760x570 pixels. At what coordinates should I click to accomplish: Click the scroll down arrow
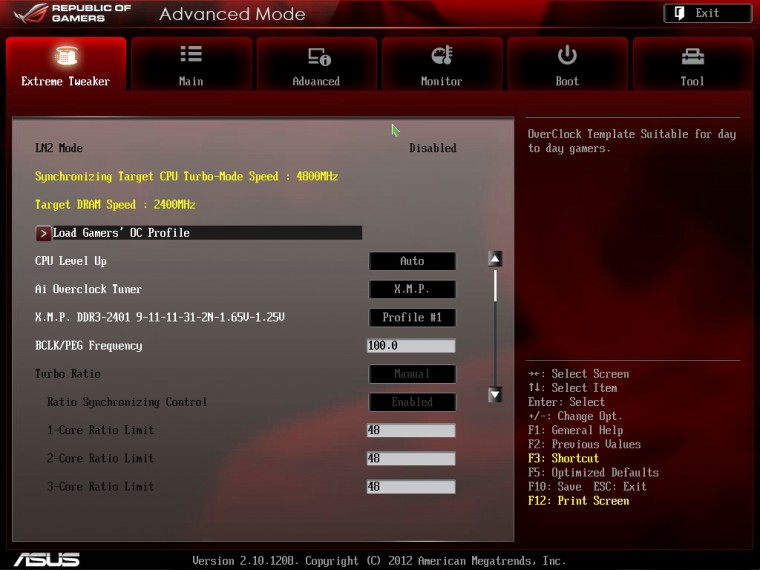pos(495,395)
